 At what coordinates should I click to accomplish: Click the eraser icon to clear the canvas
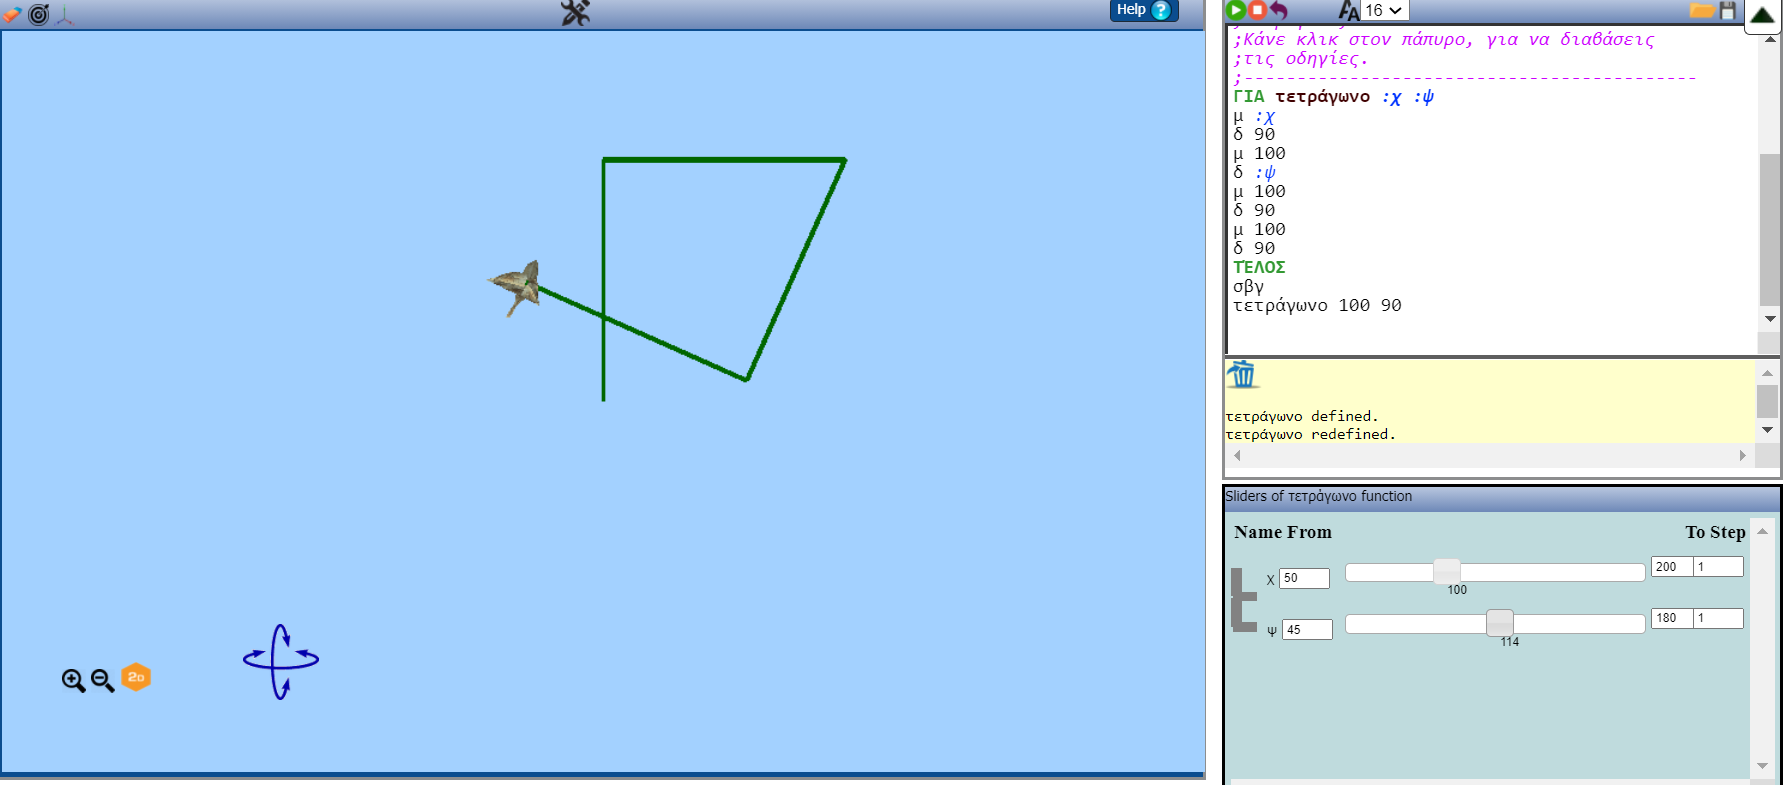pyautogui.click(x=12, y=15)
